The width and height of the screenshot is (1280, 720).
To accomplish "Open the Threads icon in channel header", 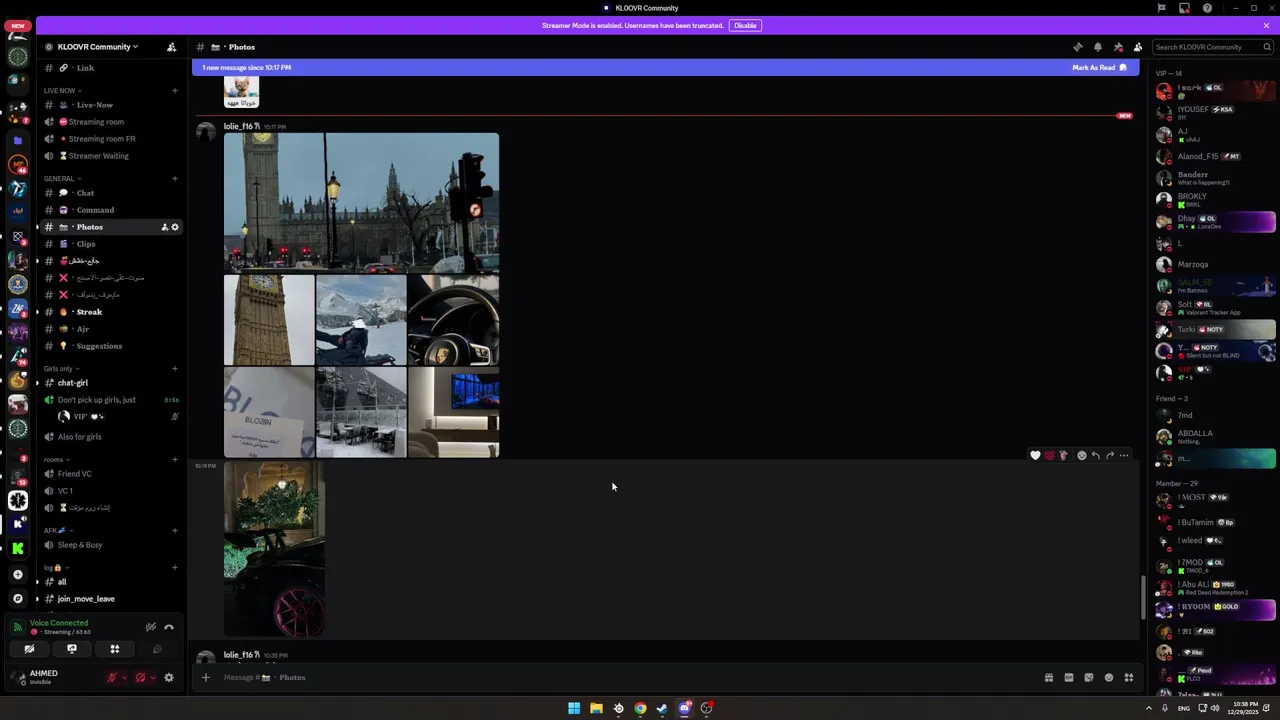I will [x=1077, y=47].
